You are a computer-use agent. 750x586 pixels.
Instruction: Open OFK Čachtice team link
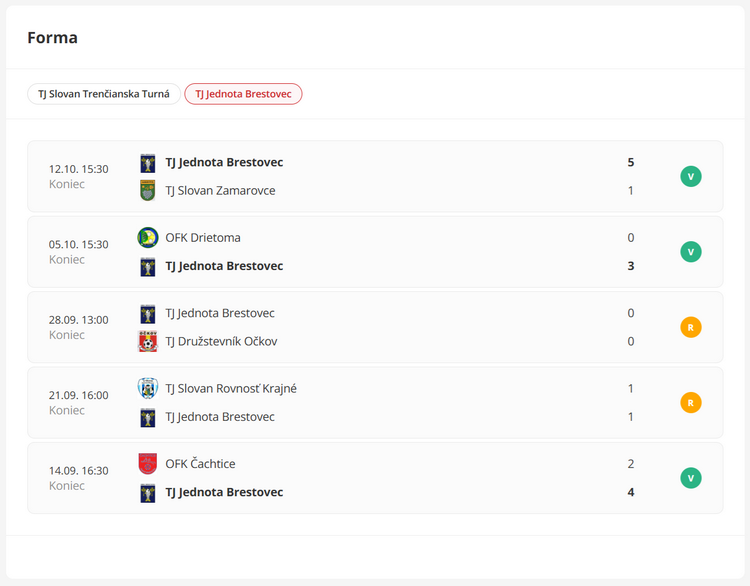200,464
